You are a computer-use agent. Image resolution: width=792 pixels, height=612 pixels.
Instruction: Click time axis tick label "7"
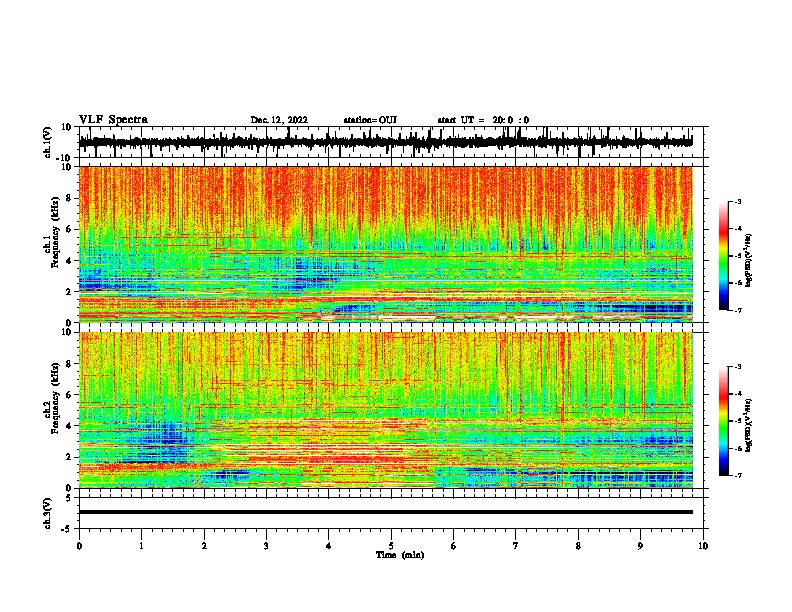tap(516, 546)
